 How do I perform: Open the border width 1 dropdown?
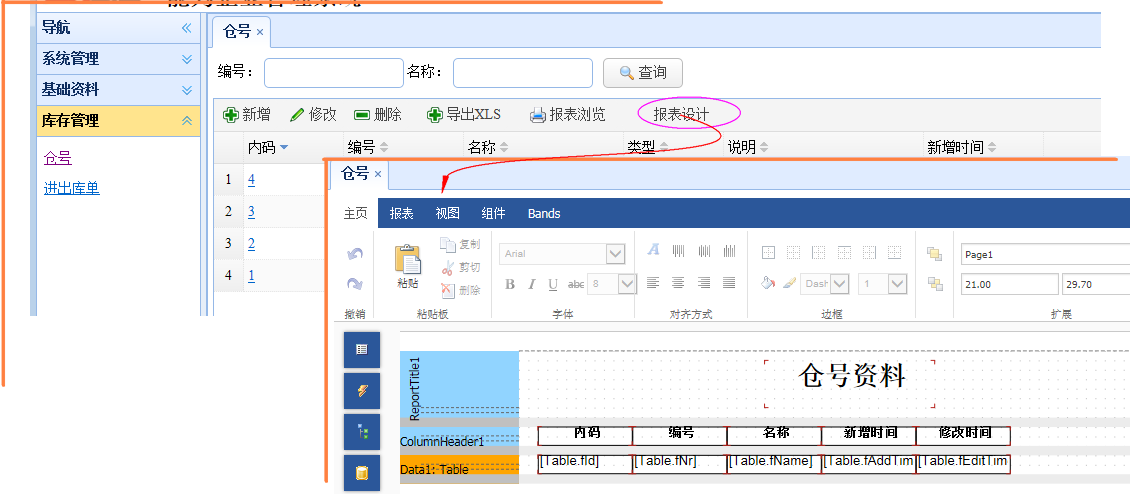point(897,284)
